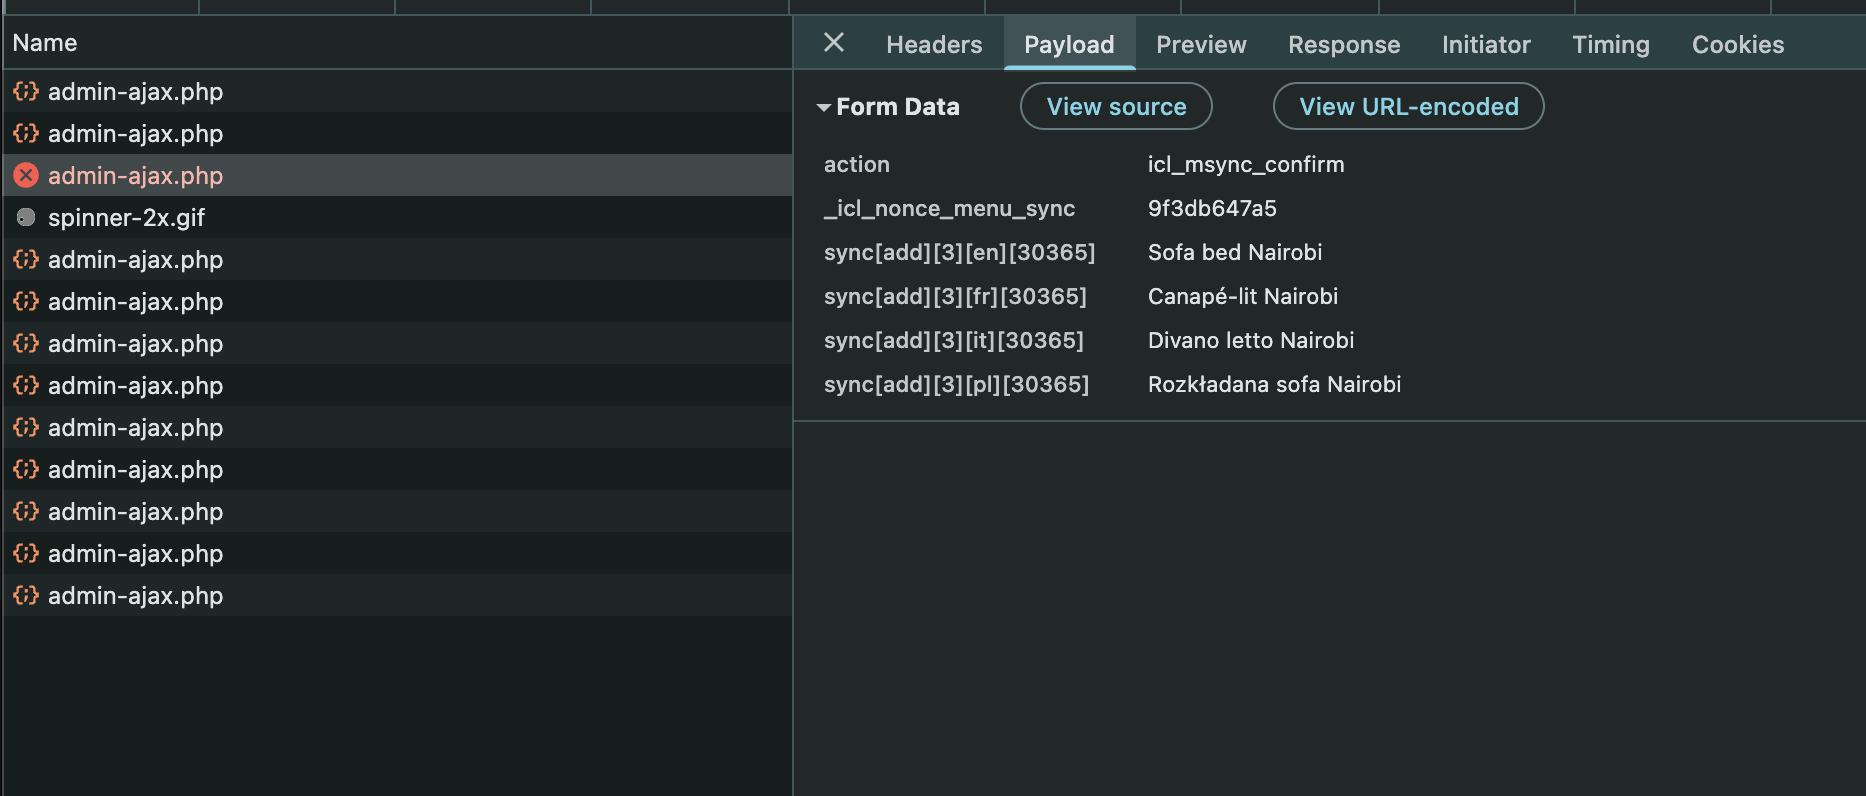
Task: Open the Timing tab
Action: [1610, 45]
